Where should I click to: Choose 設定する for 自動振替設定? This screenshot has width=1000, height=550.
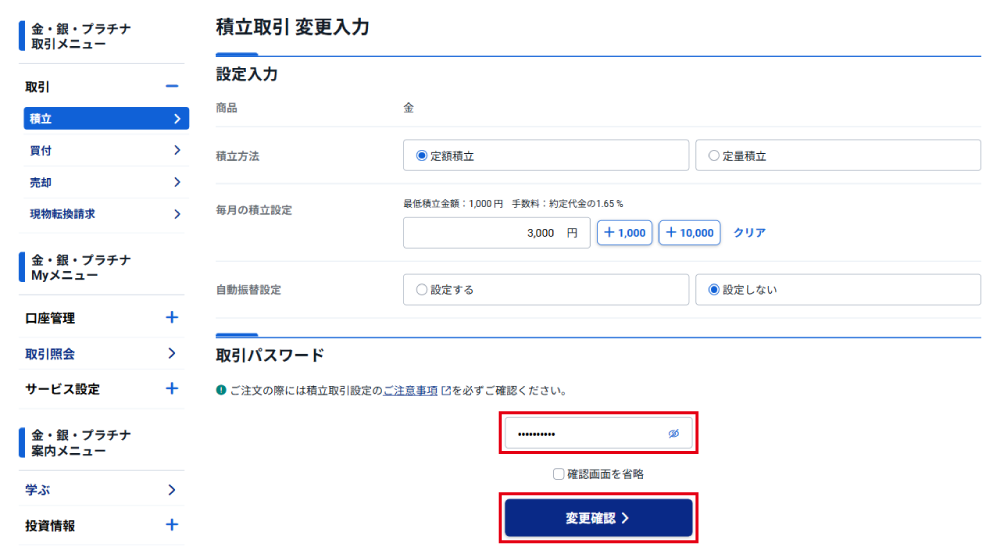(421, 290)
